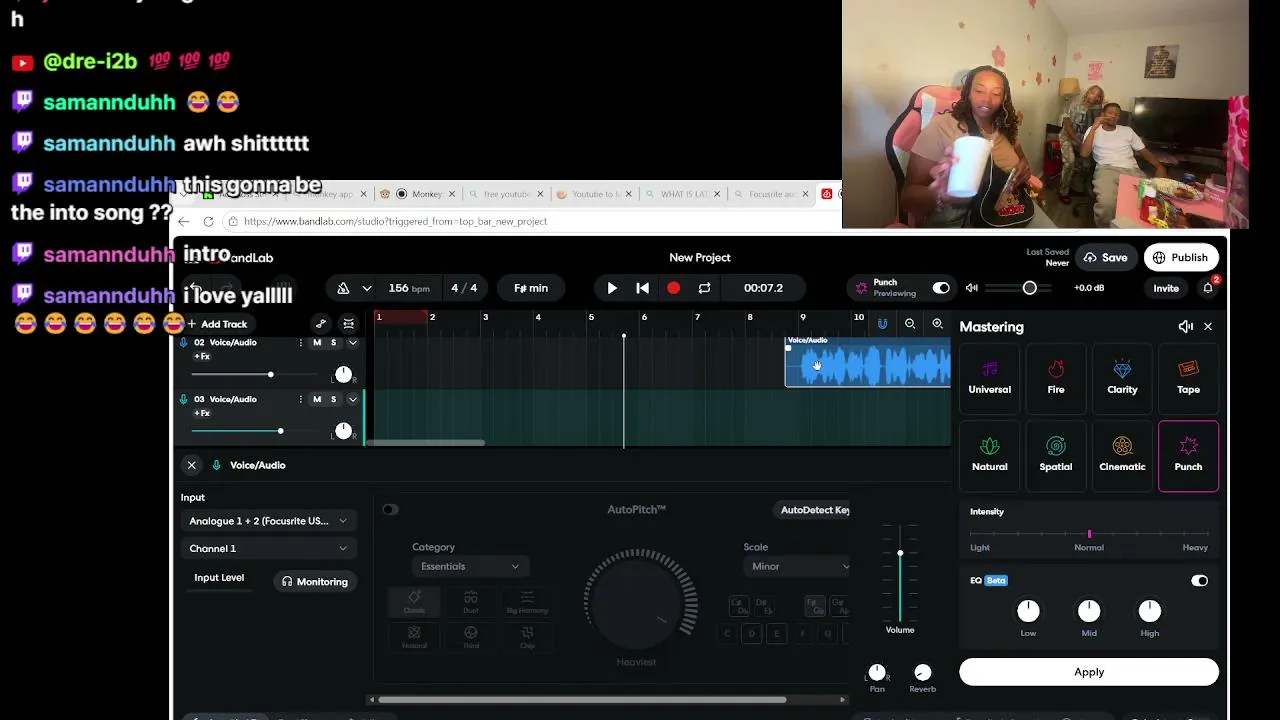Toggle headphone Monitoring
Image resolution: width=1280 pixels, height=720 pixels.
click(315, 582)
